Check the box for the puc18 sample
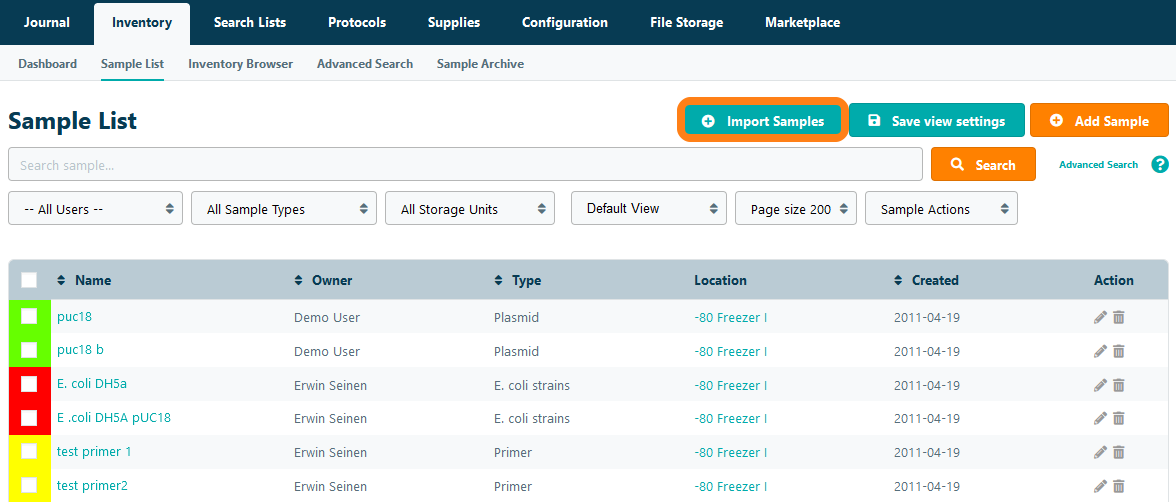This screenshot has width=1176, height=502. click(x=29, y=316)
